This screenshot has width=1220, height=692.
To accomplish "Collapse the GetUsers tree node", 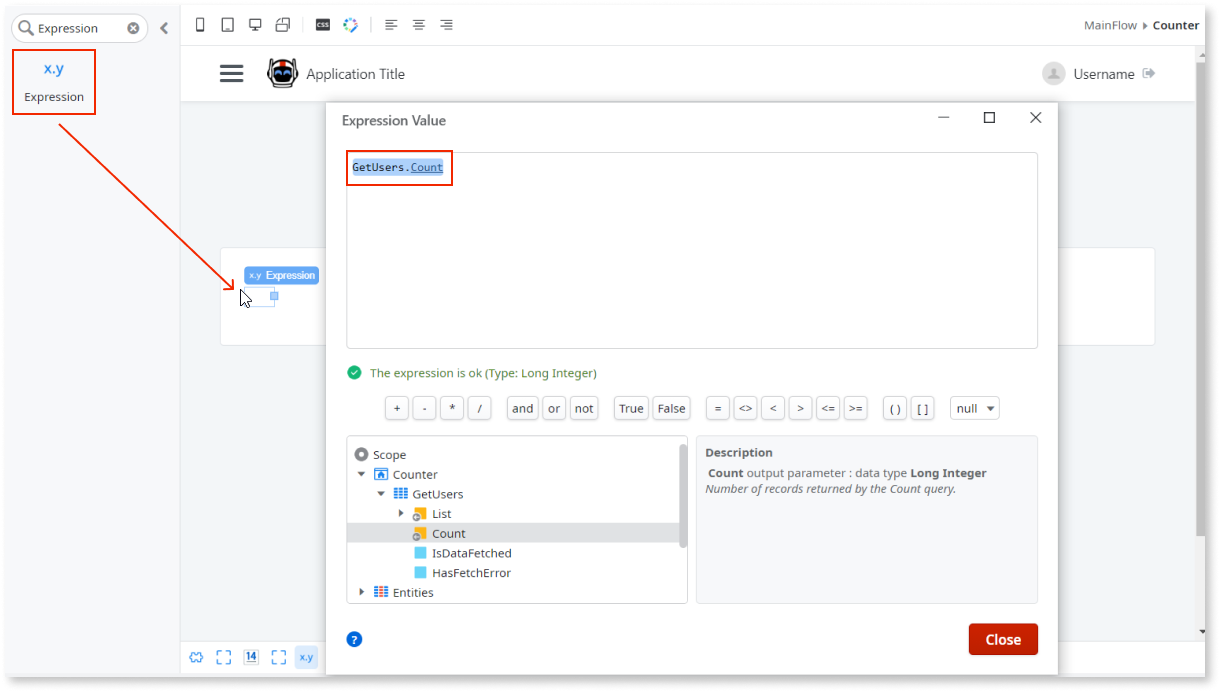I will (x=380, y=493).
